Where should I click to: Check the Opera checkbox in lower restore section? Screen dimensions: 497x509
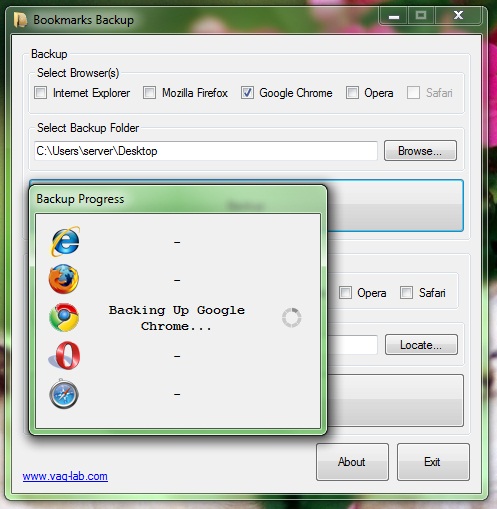pos(345,293)
